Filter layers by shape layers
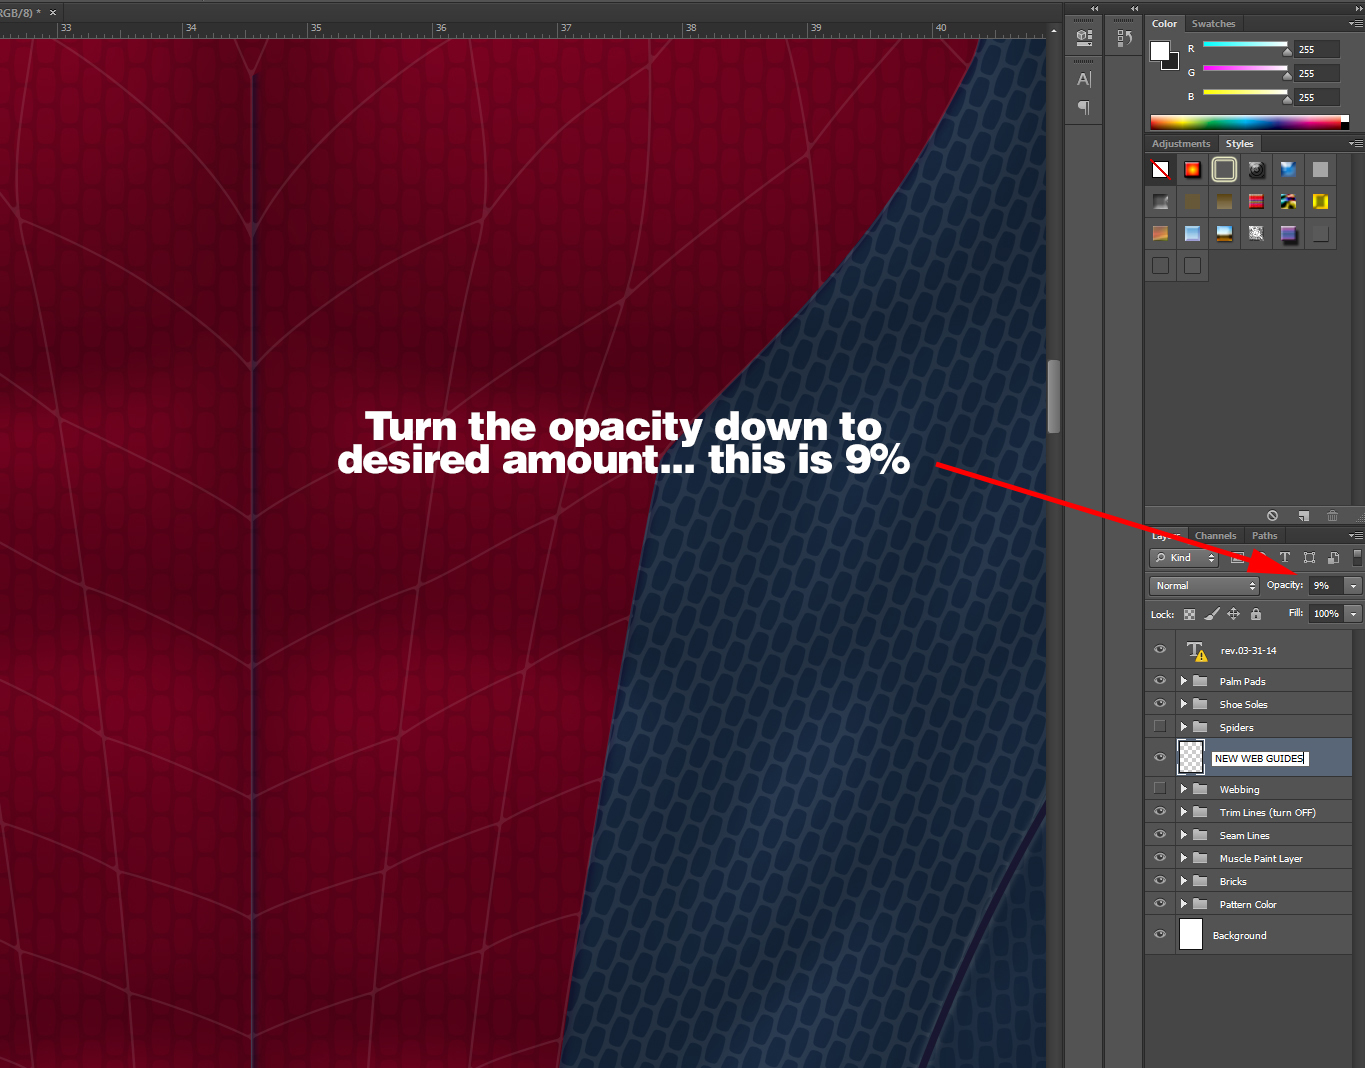 [1309, 558]
